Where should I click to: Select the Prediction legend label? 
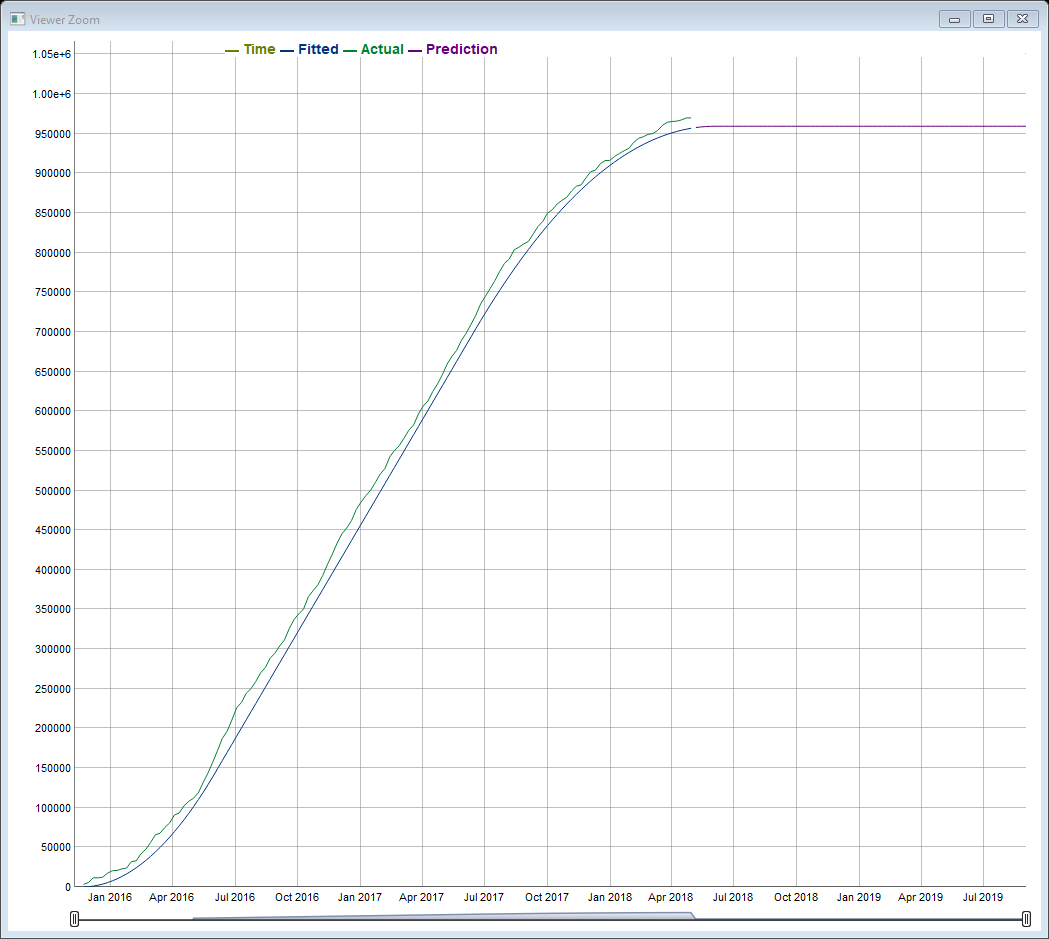(462, 49)
